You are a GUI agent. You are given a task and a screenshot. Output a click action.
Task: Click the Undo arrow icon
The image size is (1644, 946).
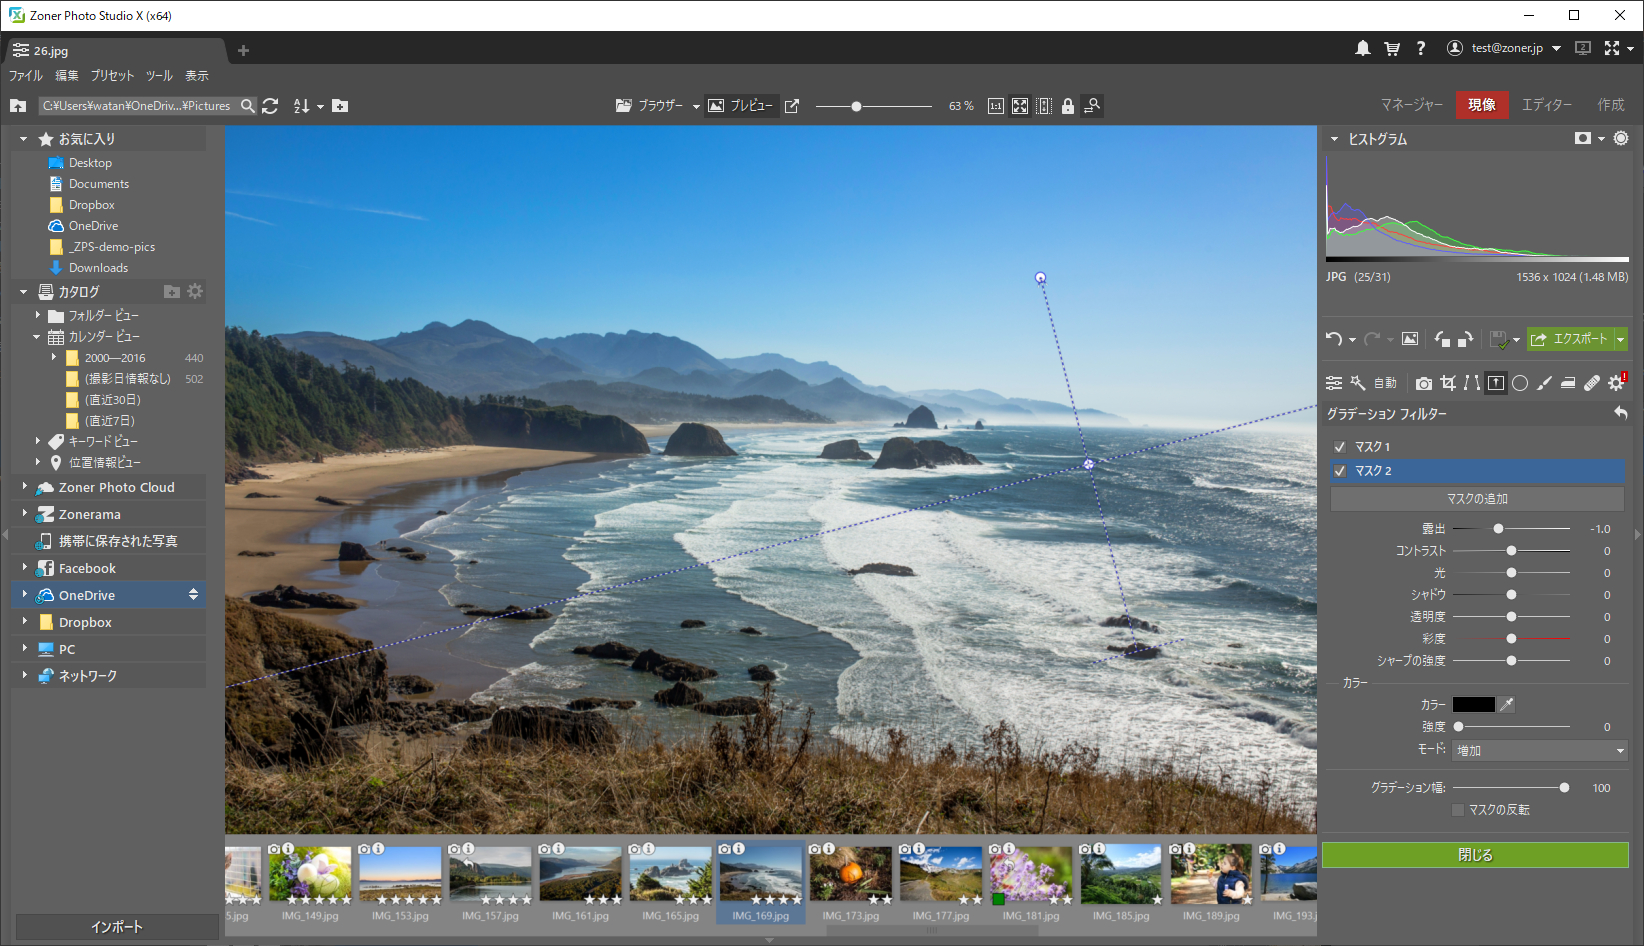1334,339
